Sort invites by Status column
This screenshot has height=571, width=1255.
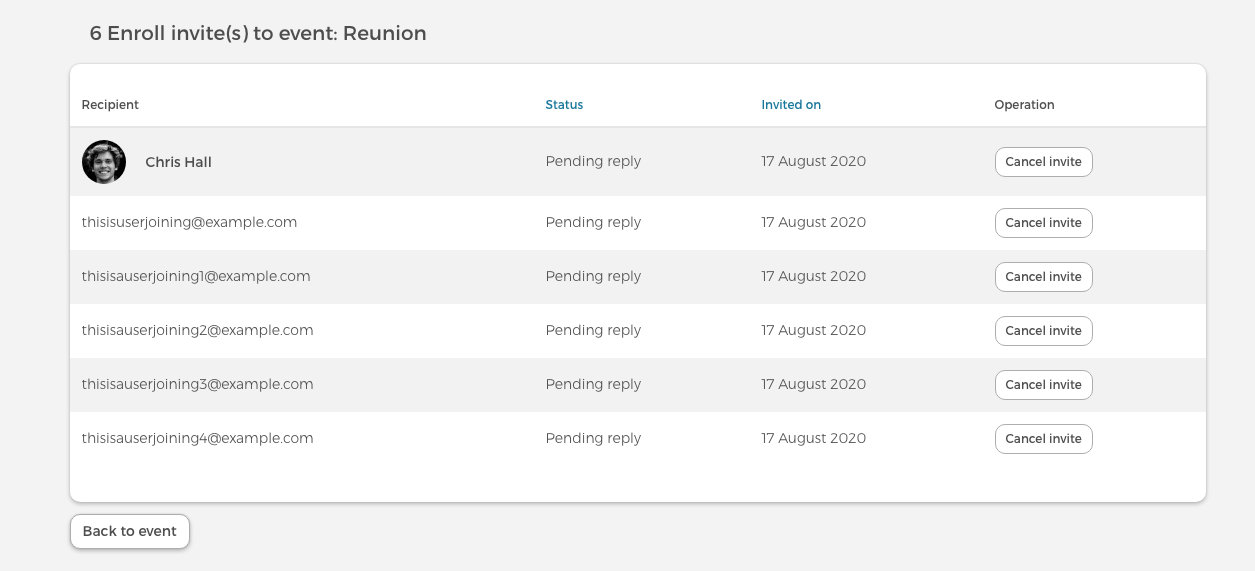click(564, 105)
